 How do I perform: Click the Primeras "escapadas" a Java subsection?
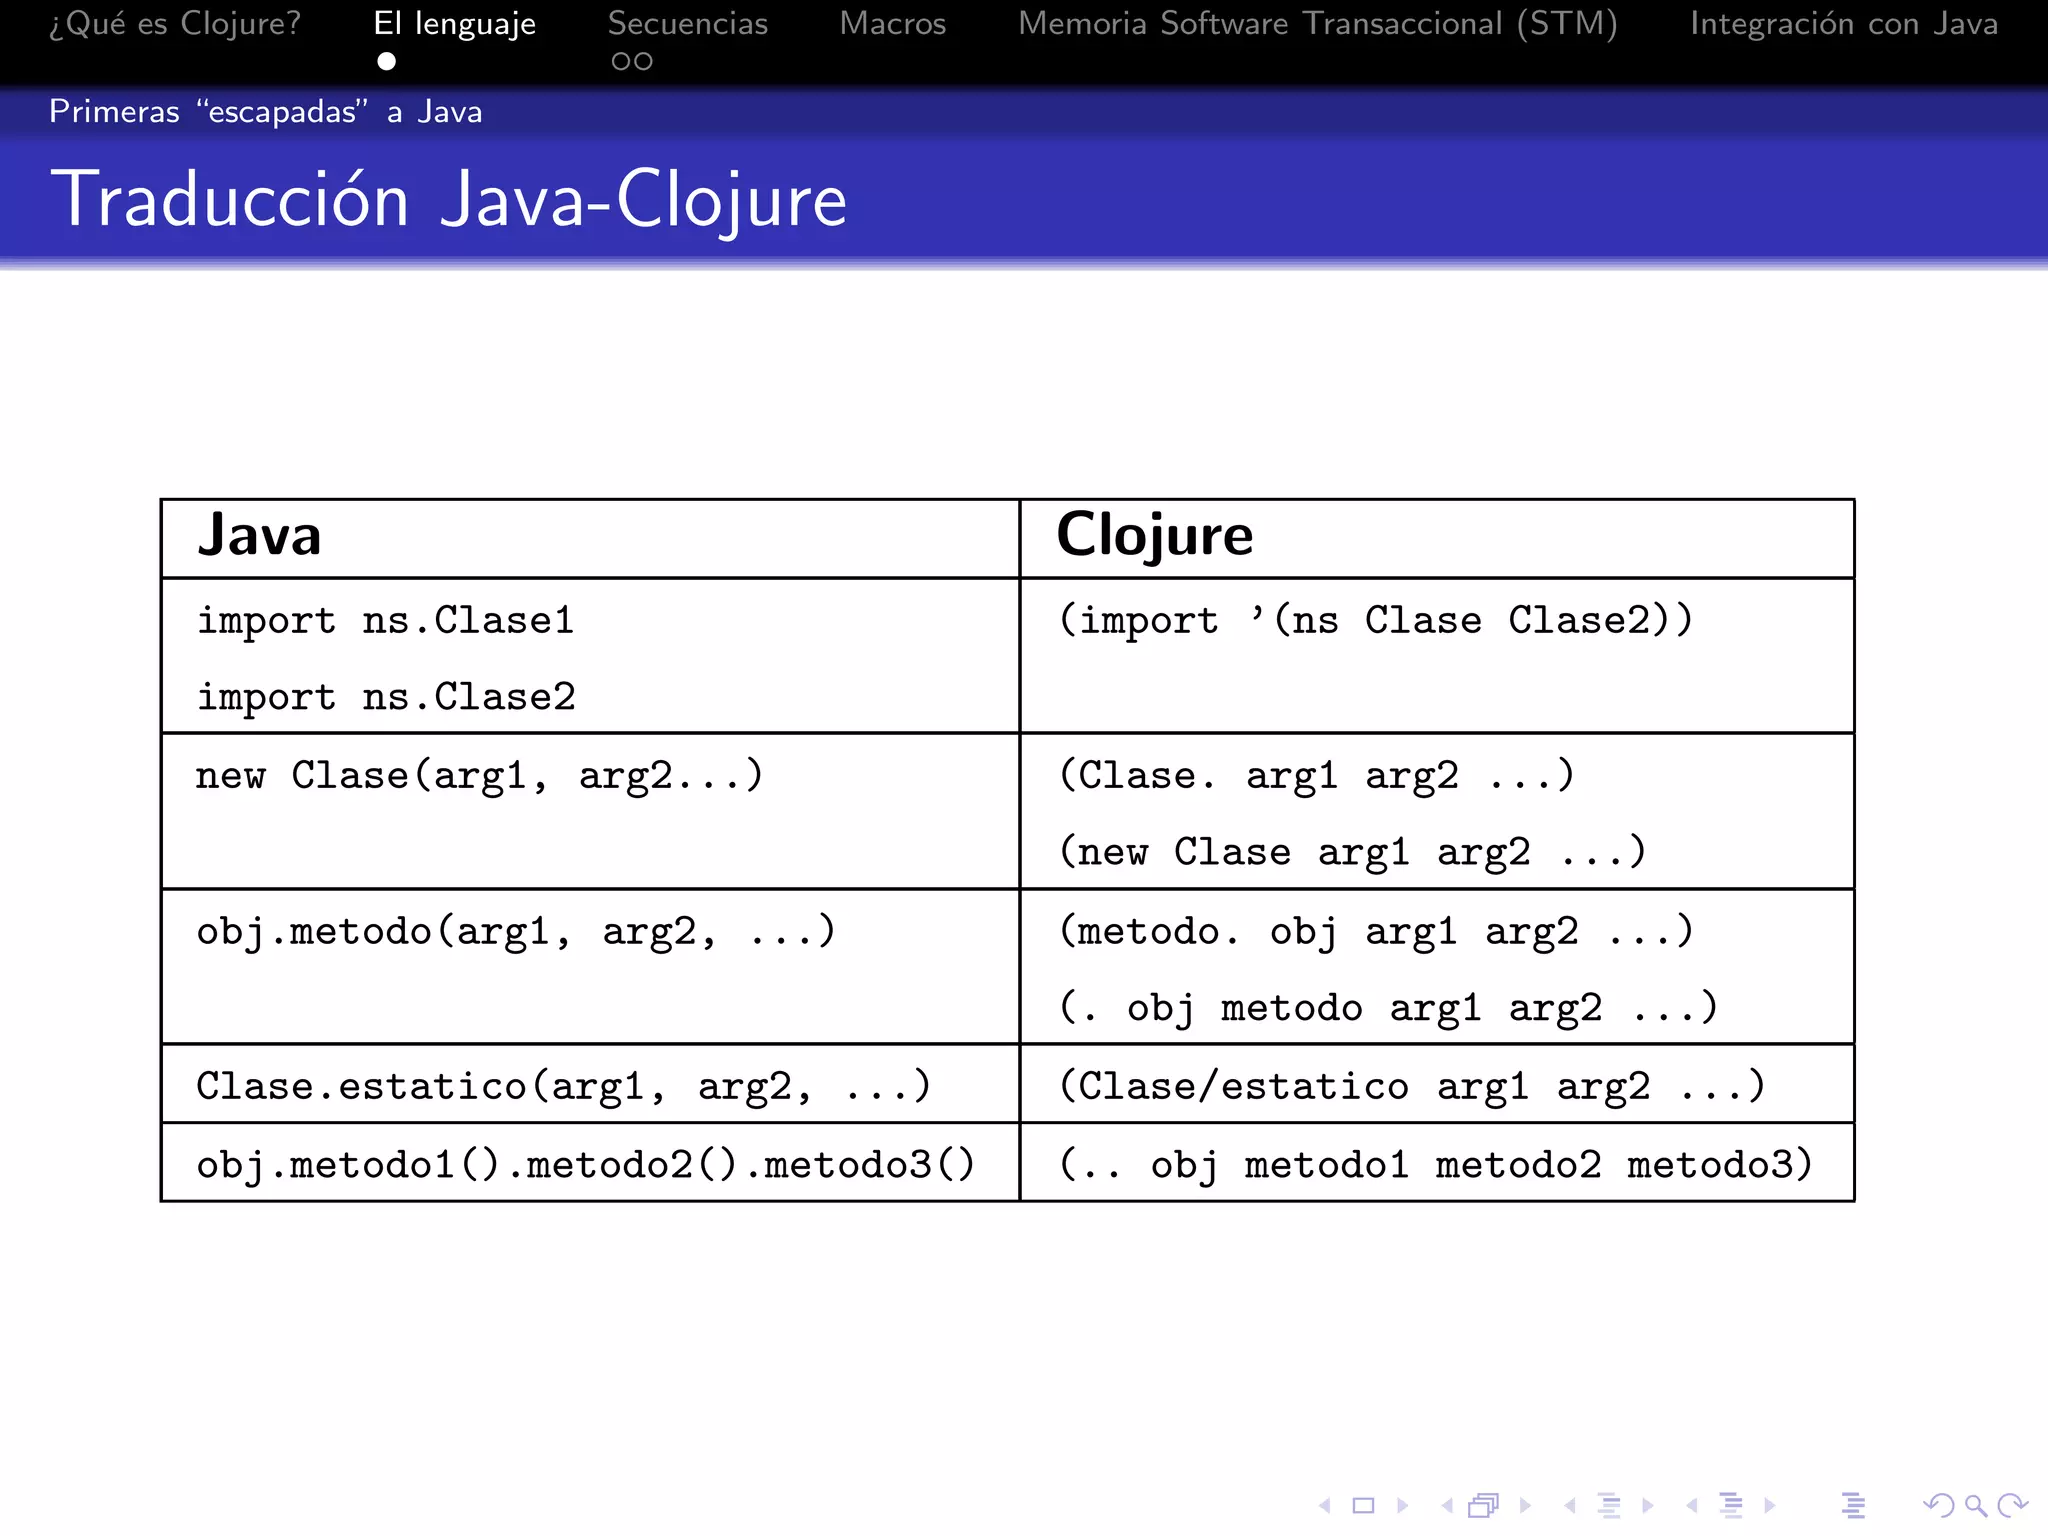click(266, 111)
